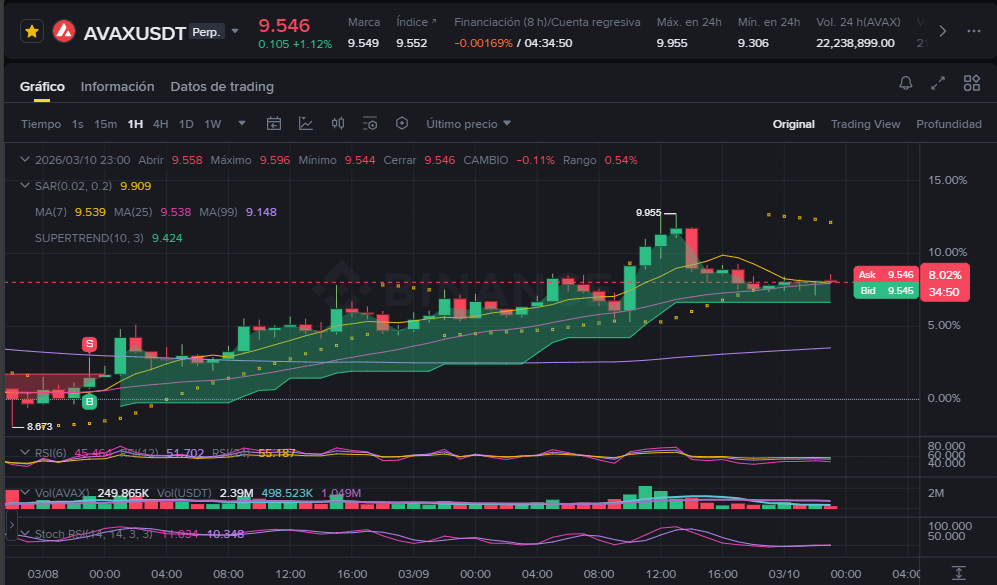Select the 1s time interval
The width and height of the screenshot is (997, 585).
pyautogui.click(x=78, y=124)
